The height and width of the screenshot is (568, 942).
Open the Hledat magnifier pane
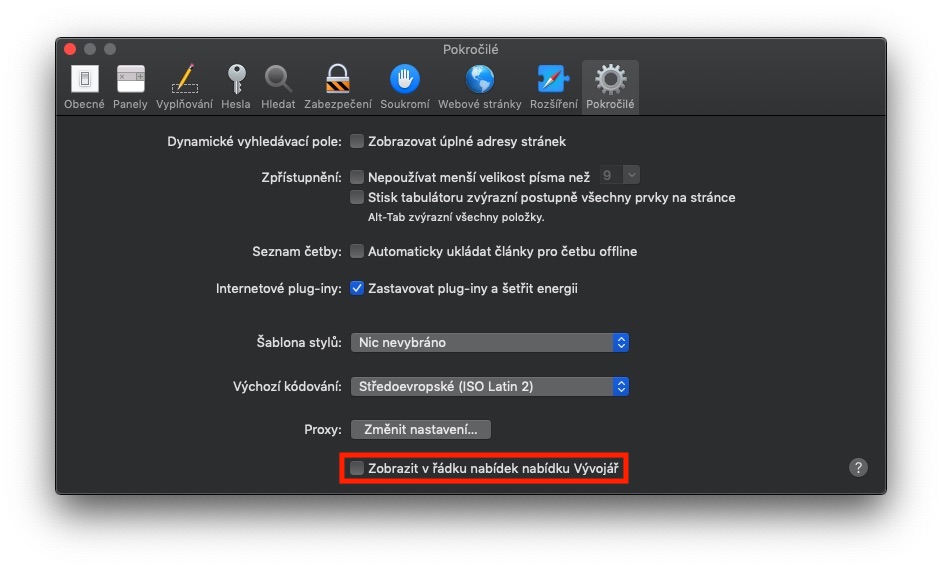(278, 87)
